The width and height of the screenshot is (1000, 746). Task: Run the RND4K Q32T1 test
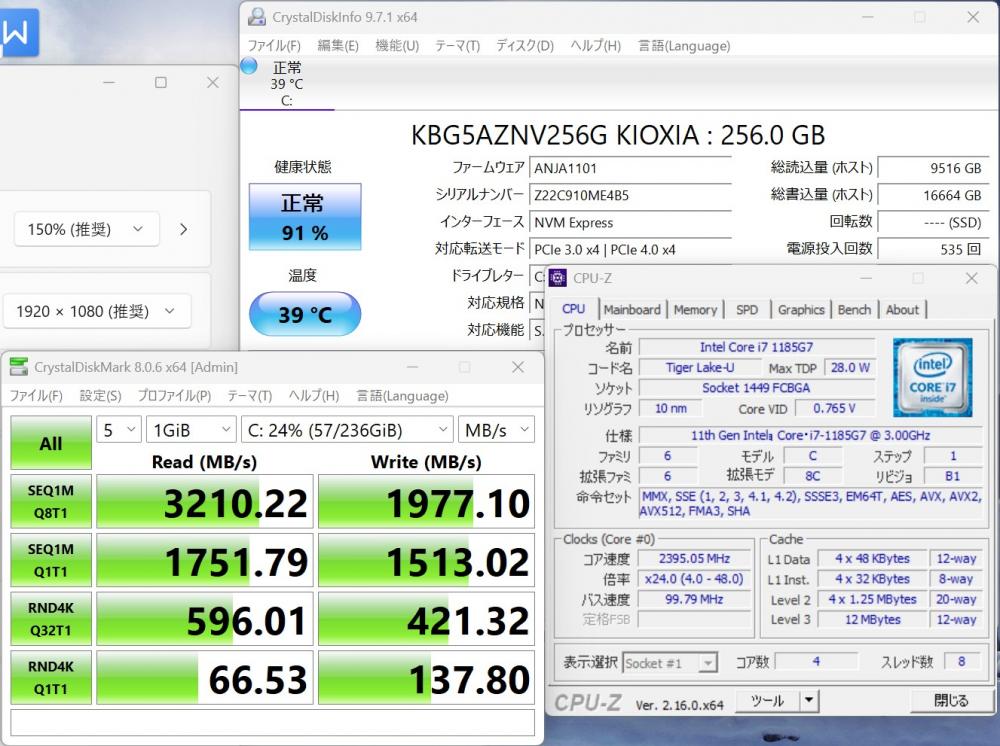(x=51, y=619)
